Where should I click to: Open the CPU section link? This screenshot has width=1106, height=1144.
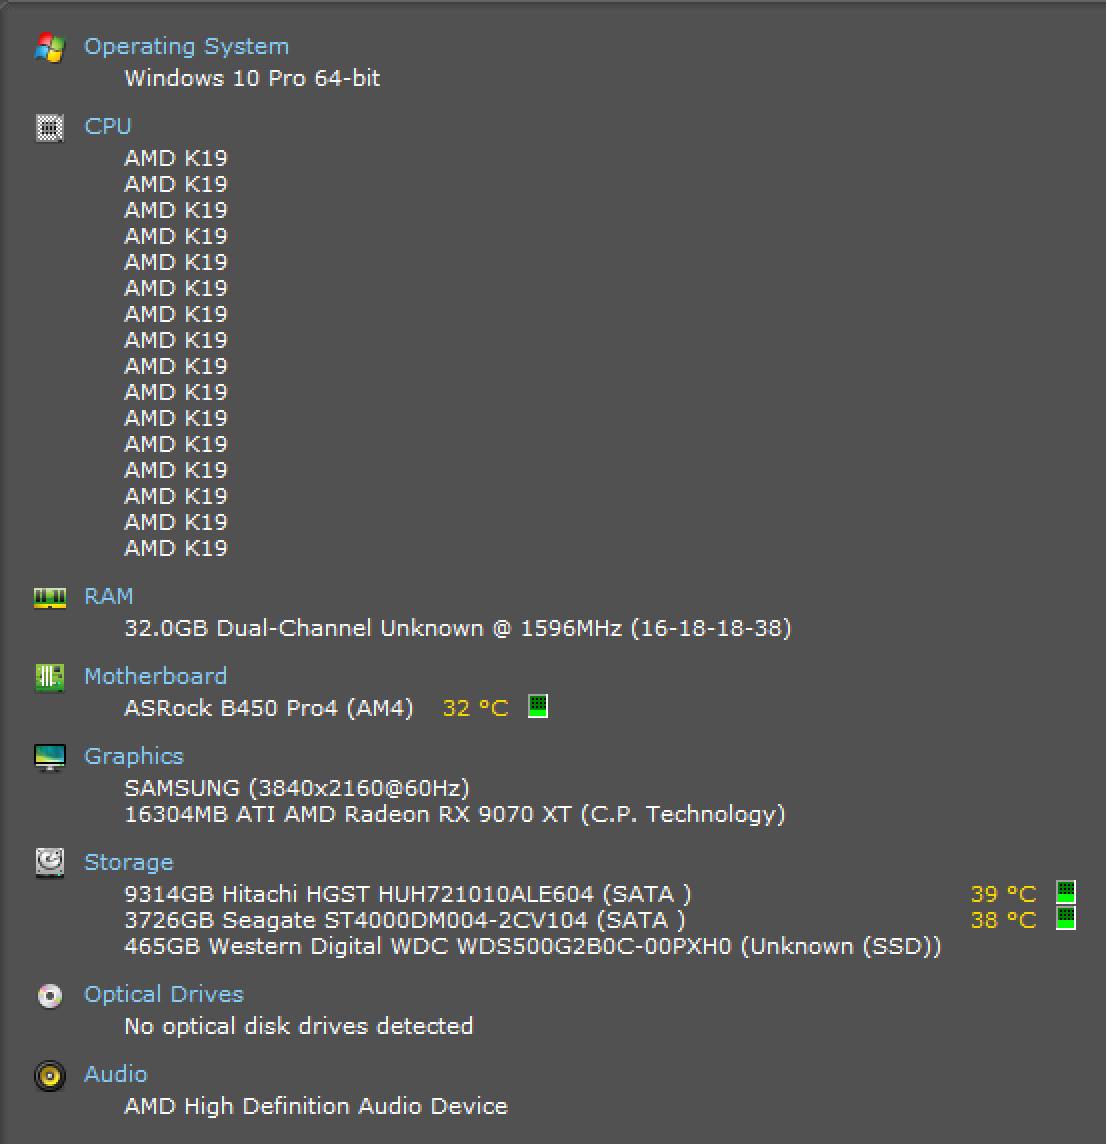click(108, 126)
